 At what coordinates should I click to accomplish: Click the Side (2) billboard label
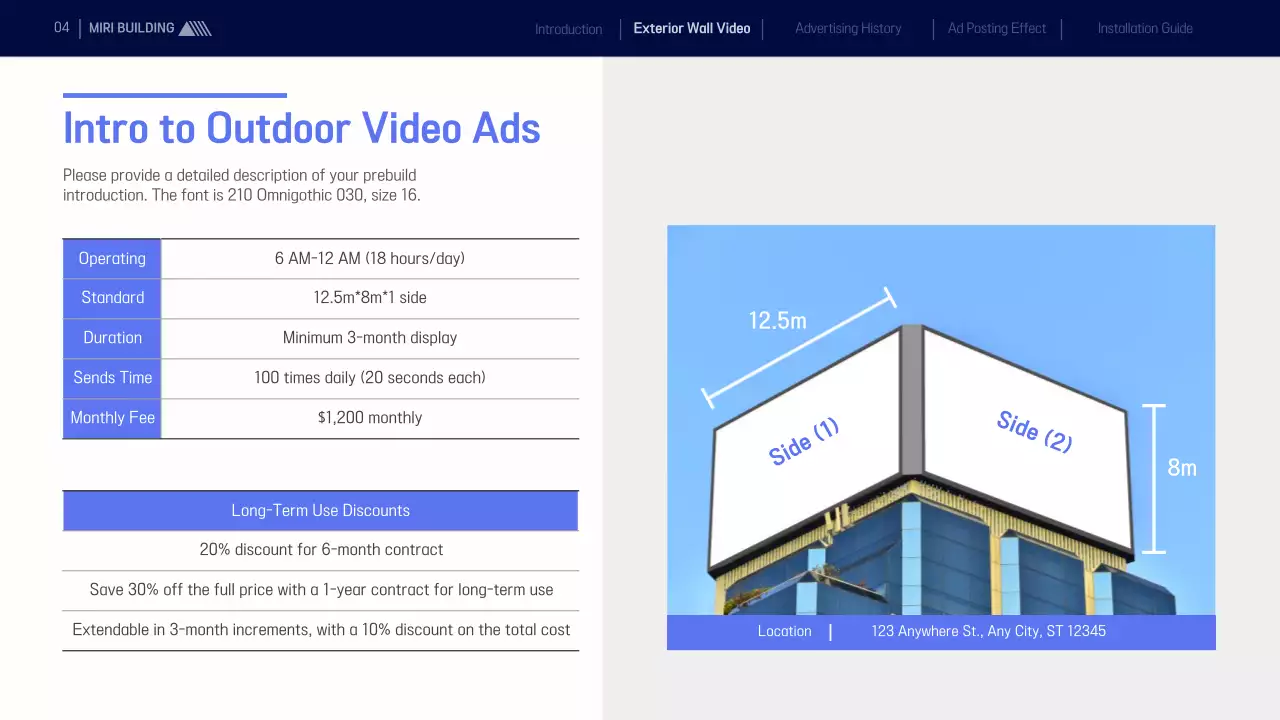tap(1034, 432)
